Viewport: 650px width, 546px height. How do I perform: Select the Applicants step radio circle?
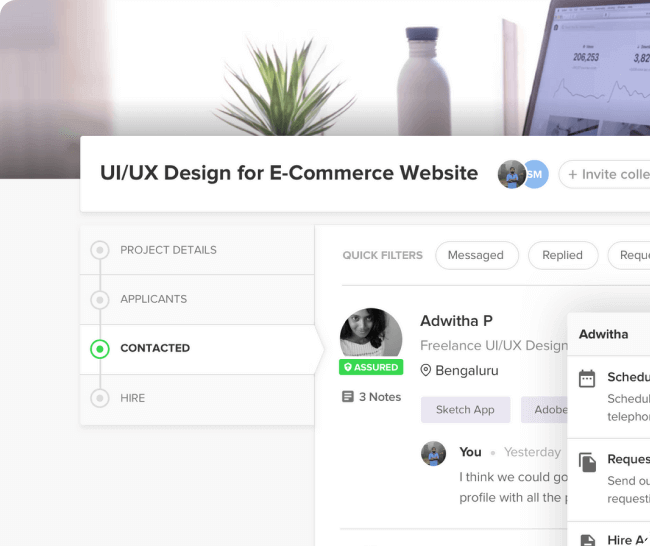(x=100, y=299)
